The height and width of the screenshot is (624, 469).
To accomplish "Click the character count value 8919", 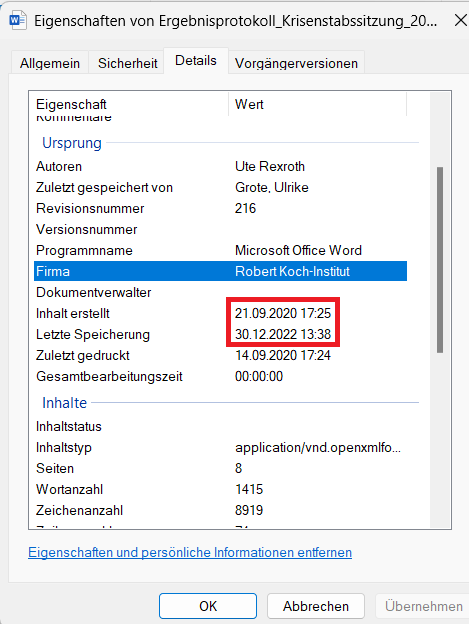I will pos(249,511).
